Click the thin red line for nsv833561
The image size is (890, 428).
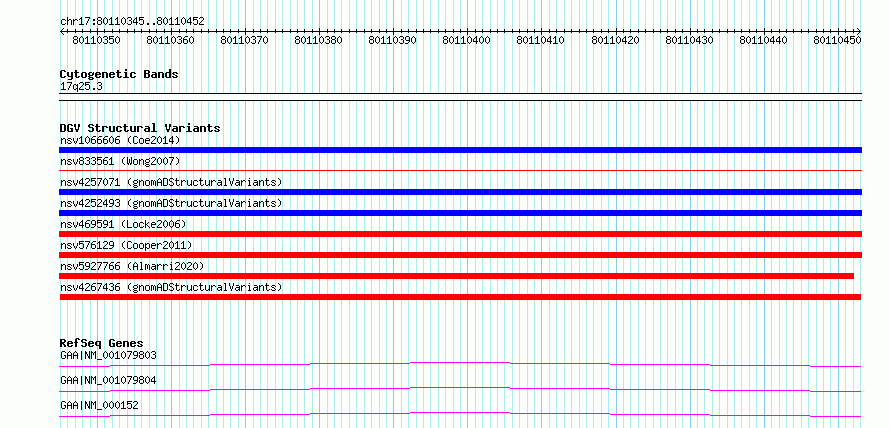(460, 170)
